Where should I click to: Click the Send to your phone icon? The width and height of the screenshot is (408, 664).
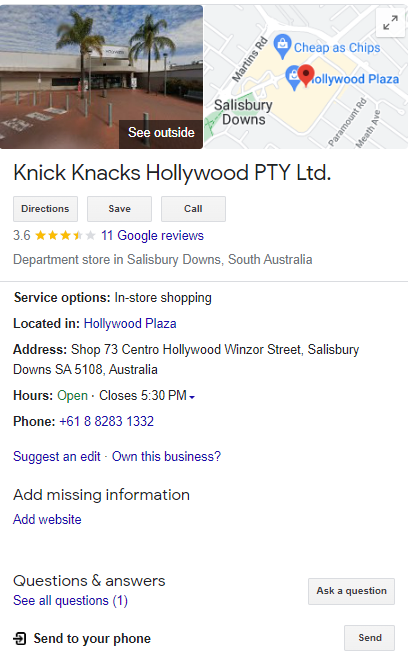pyautogui.click(x=20, y=638)
